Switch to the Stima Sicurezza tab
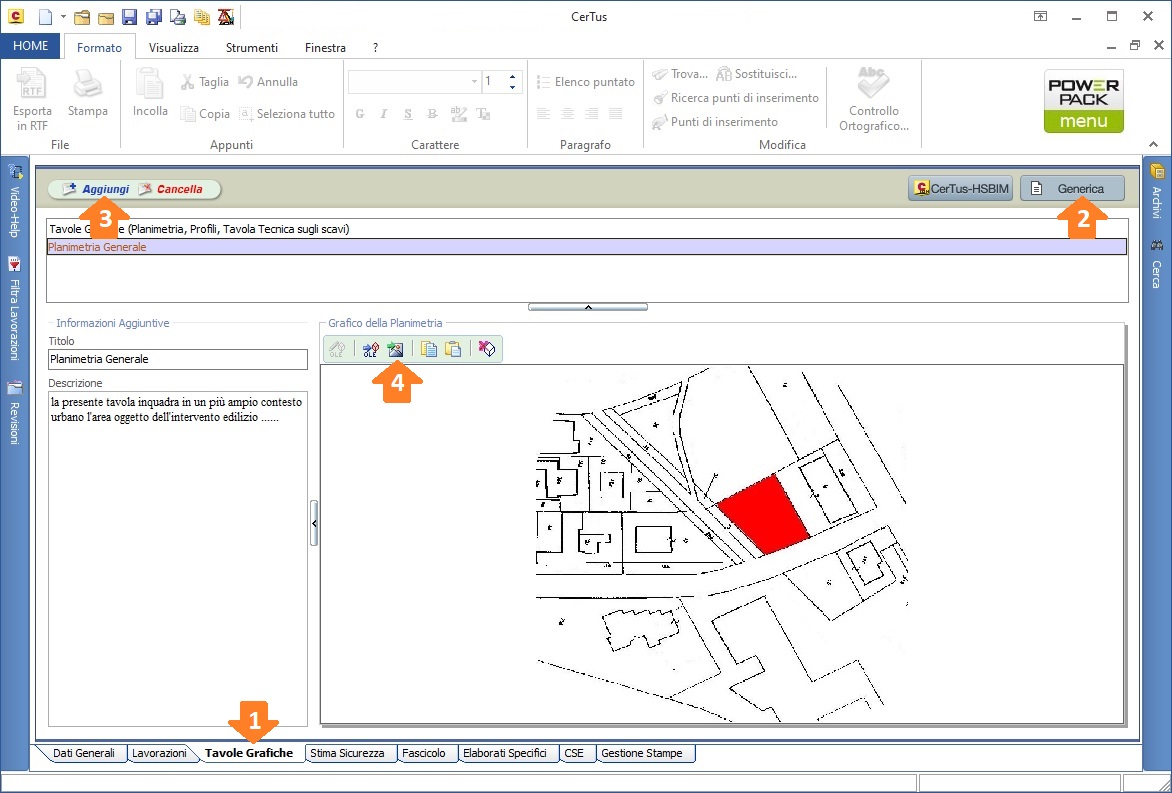 347,753
